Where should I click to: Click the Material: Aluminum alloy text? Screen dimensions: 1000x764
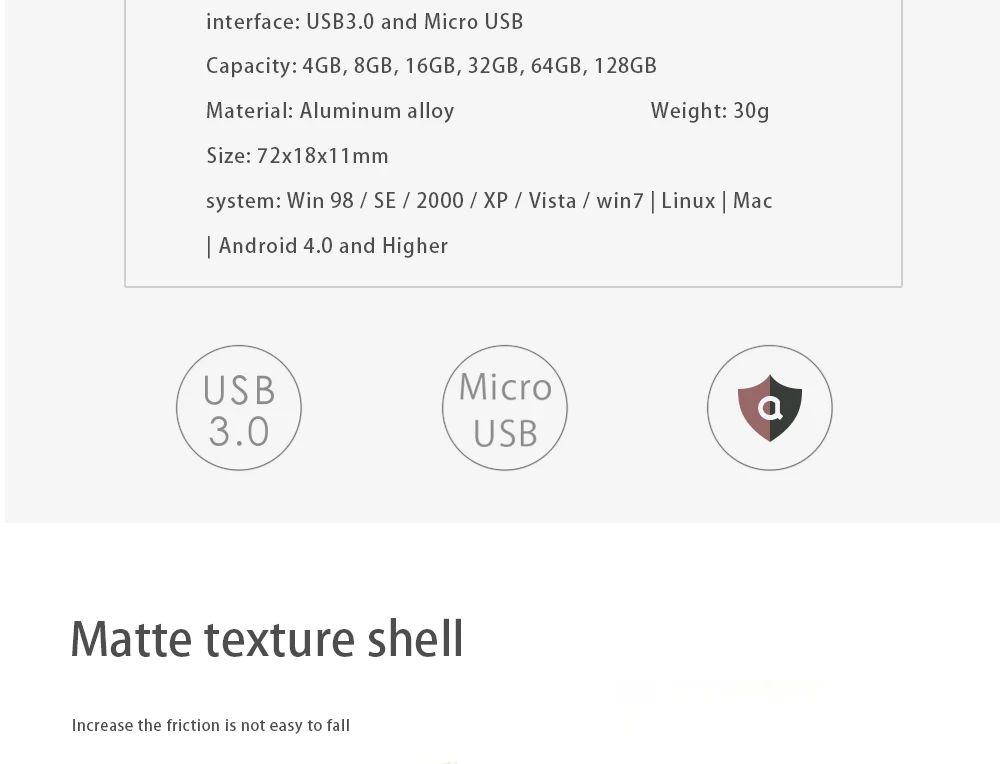(330, 112)
